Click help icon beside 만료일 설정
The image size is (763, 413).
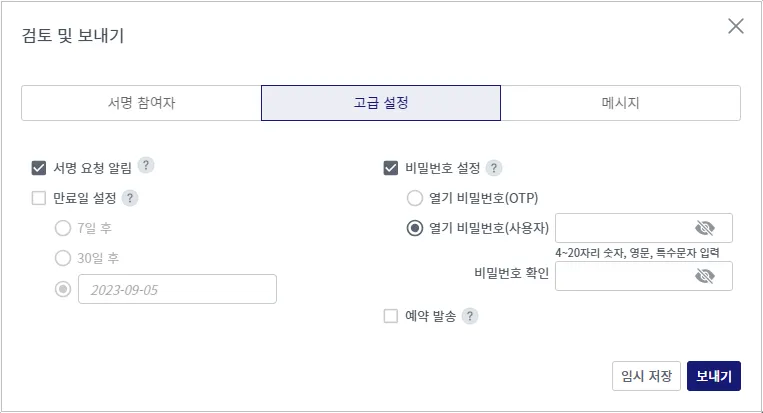point(129,197)
